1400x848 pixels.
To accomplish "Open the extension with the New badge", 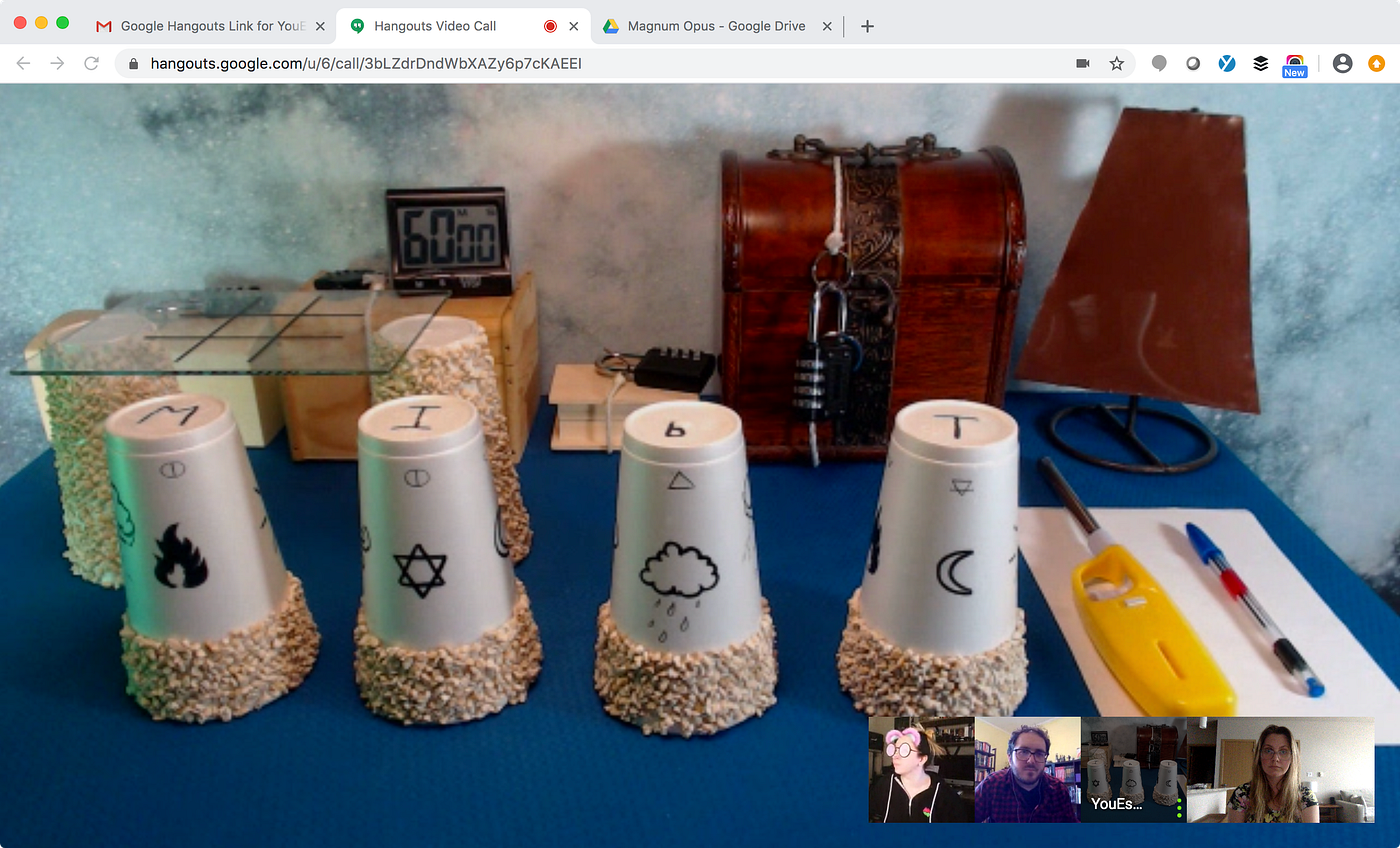I will point(1294,65).
